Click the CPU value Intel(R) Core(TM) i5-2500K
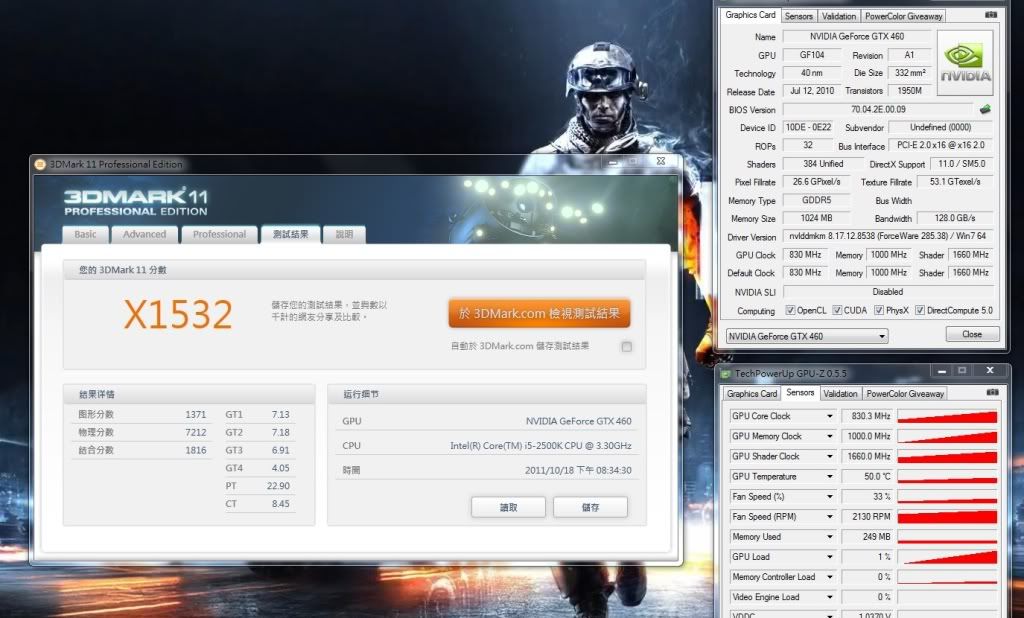 [x=541, y=446]
